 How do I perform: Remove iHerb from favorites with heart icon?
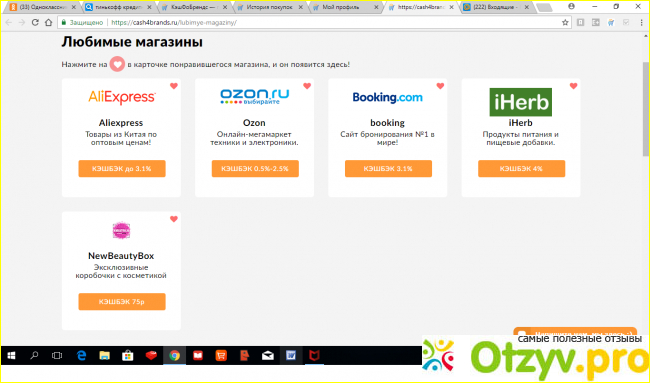point(573,86)
